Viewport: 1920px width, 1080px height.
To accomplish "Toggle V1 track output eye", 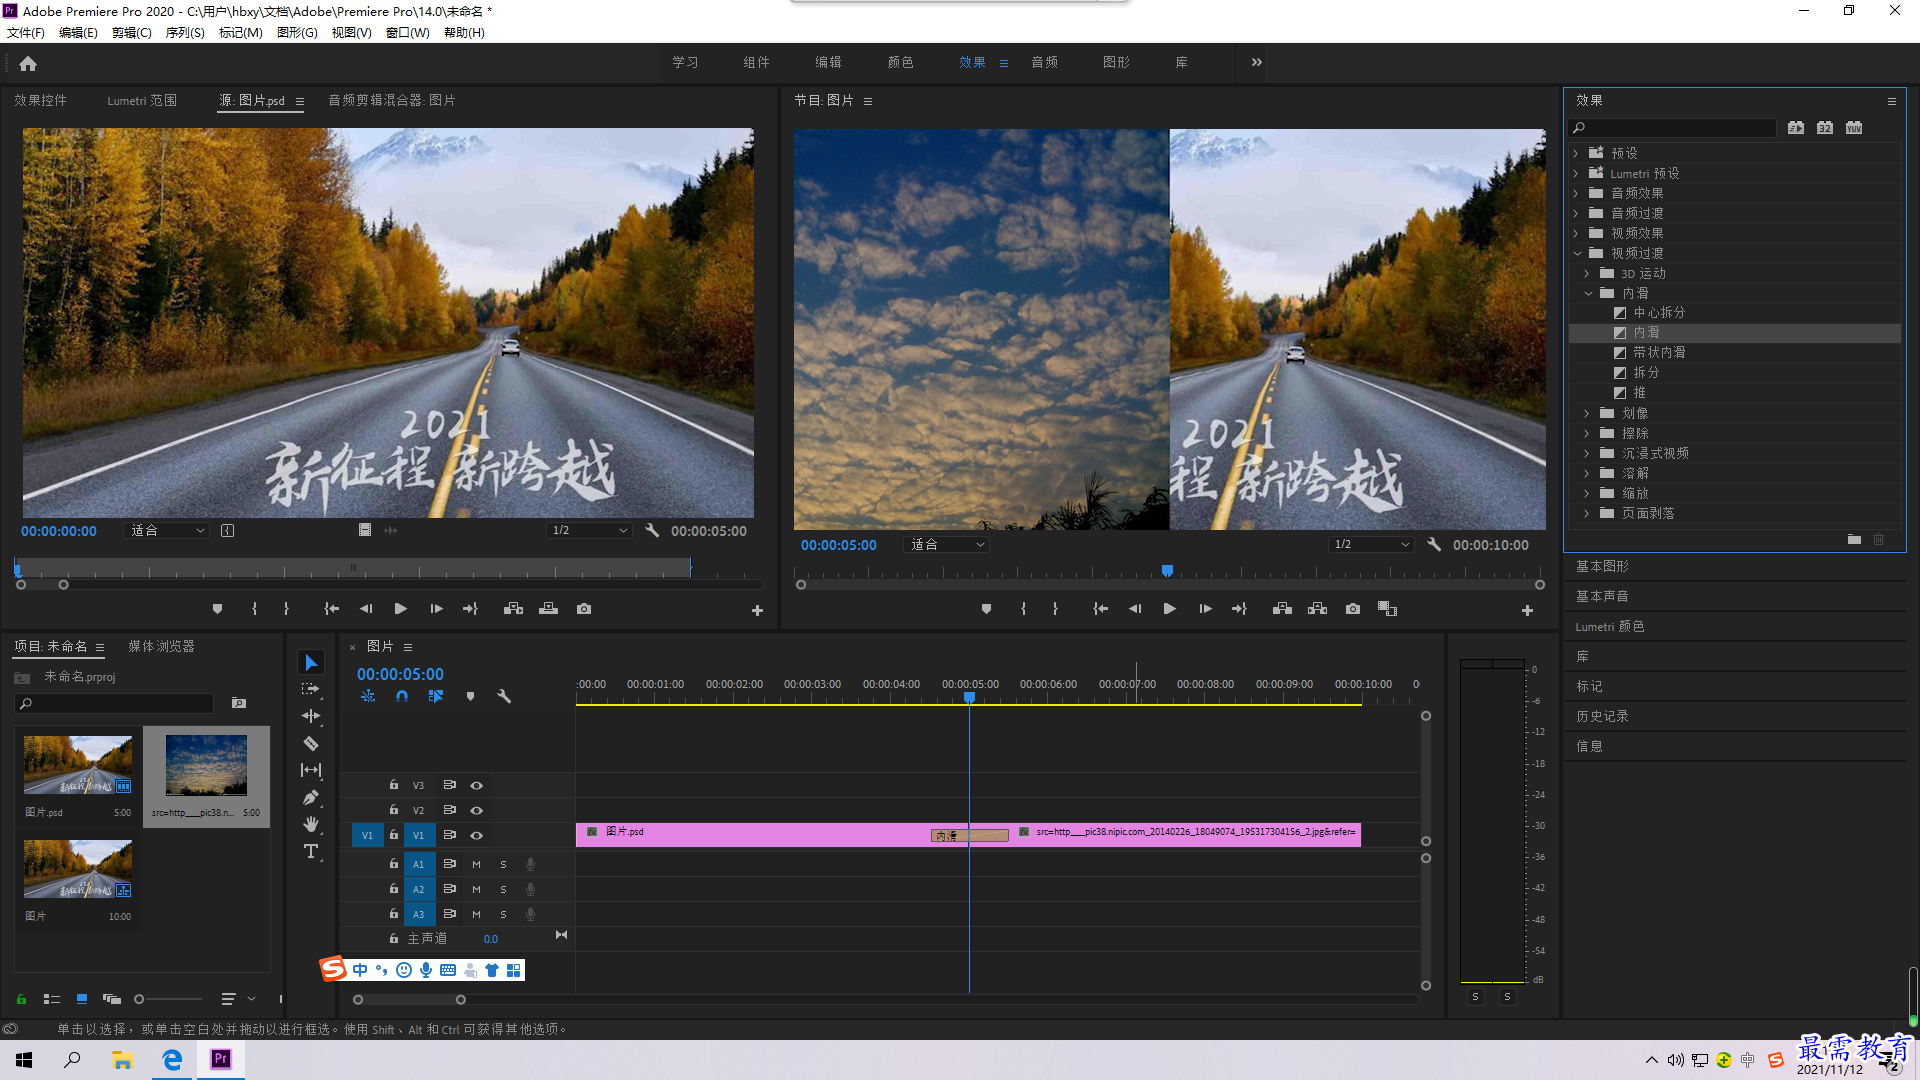I will pos(477,835).
